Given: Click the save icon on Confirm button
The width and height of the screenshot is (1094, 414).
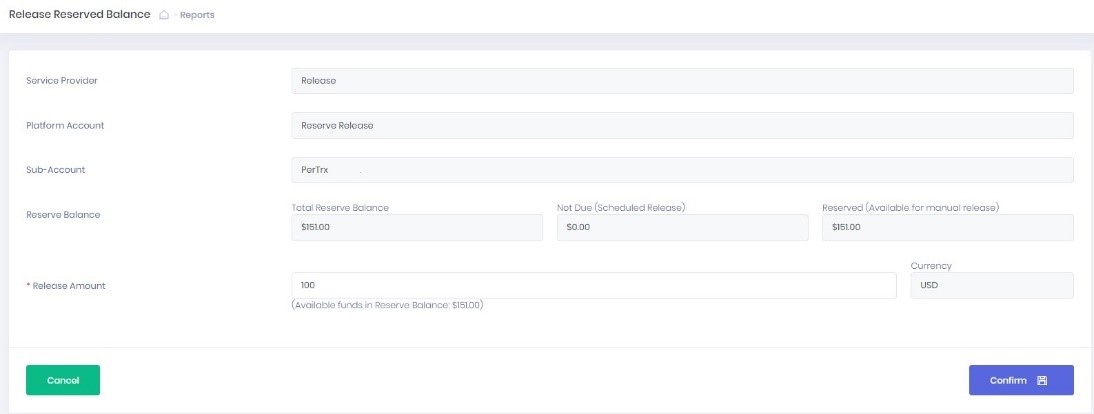Looking at the screenshot, I should point(1042,381).
